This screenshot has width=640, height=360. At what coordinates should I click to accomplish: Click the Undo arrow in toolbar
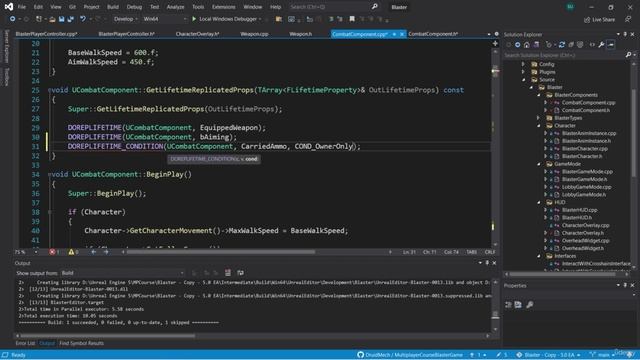coord(83,19)
